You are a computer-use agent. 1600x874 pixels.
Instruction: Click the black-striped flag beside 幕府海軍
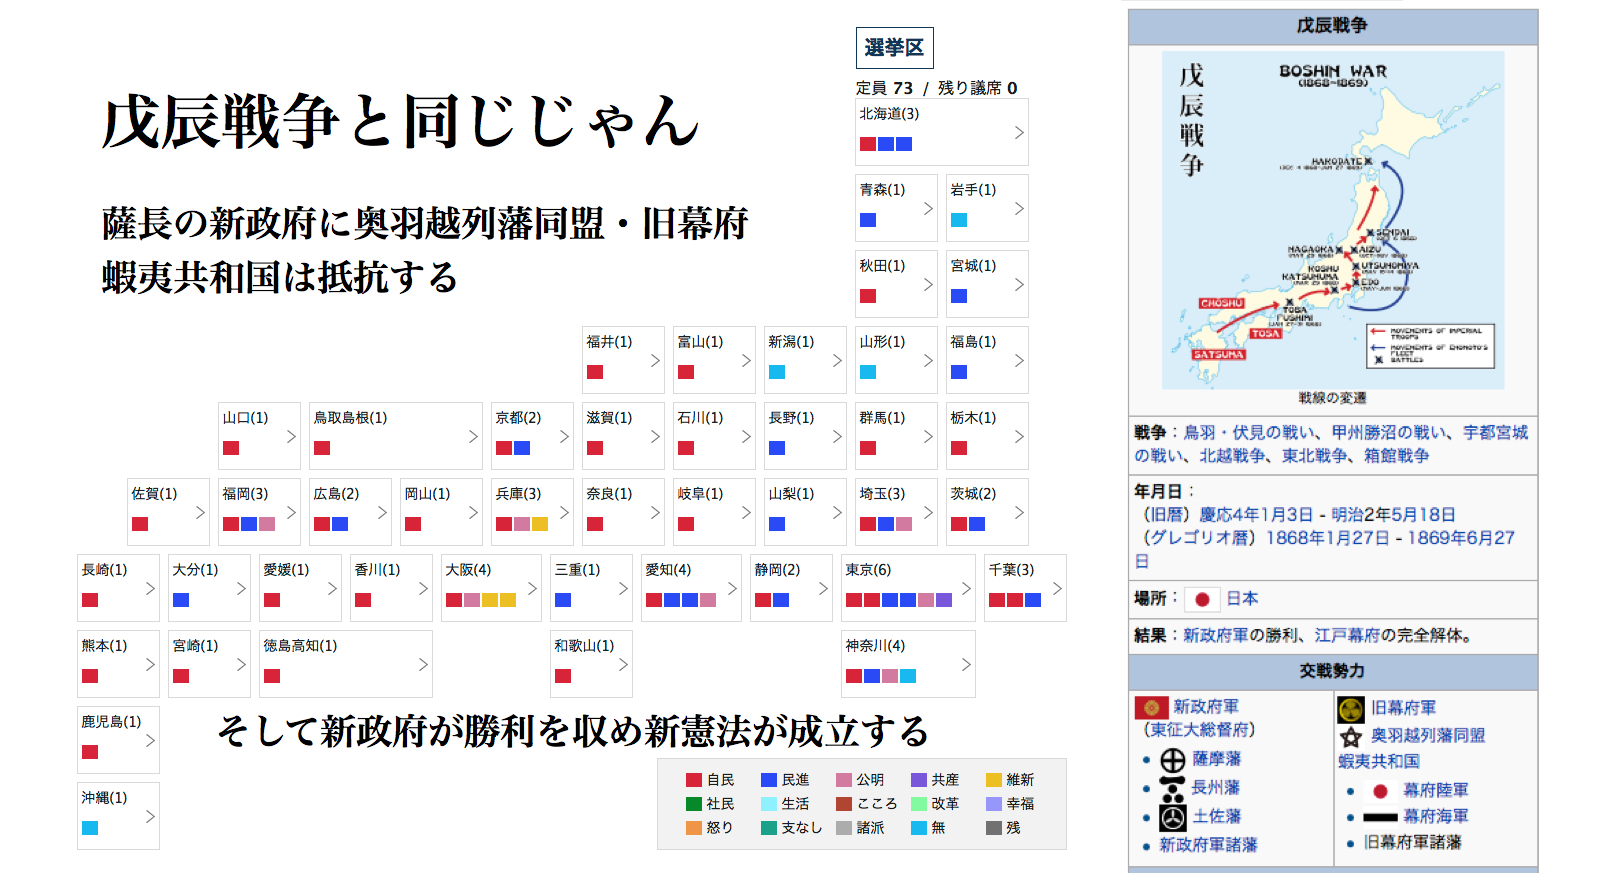coord(1380,817)
